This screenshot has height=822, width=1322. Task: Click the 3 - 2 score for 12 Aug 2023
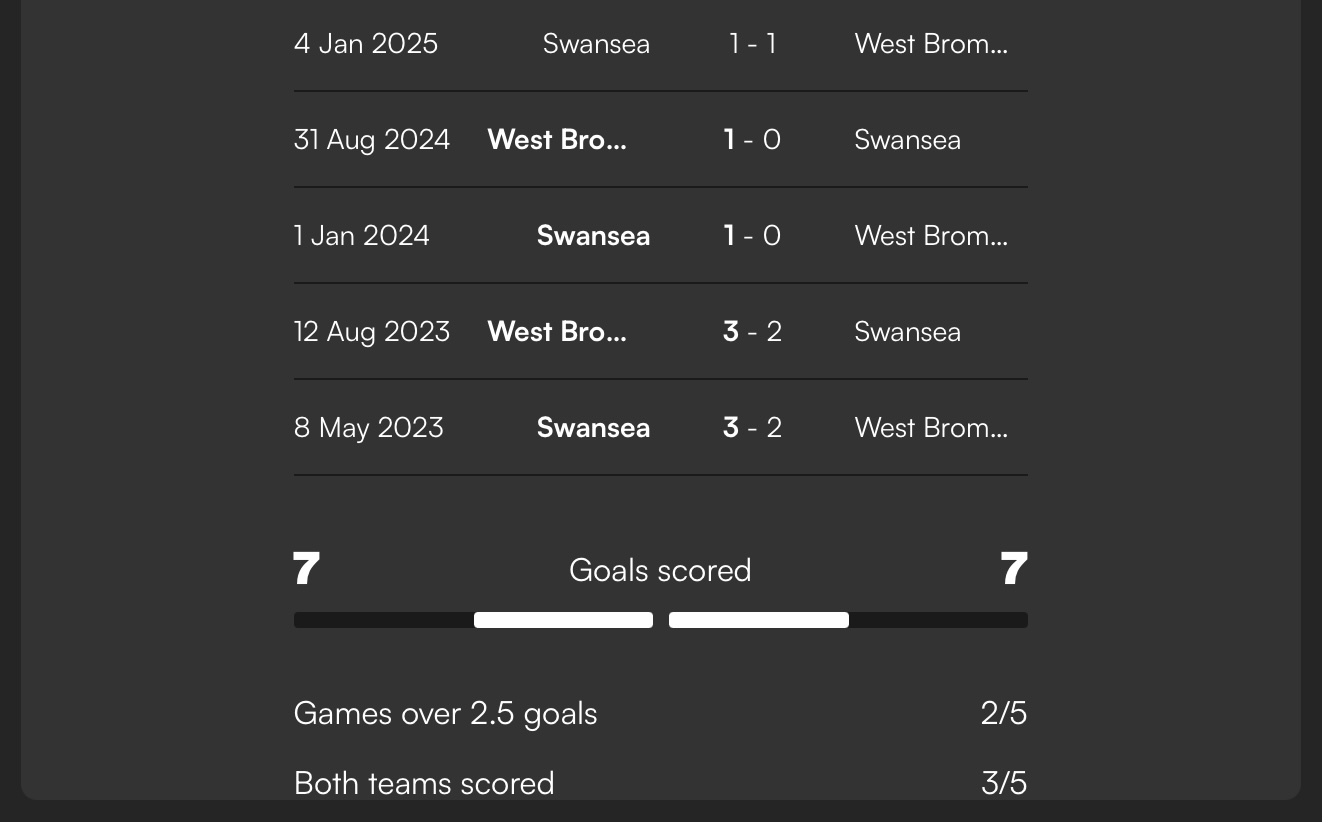(x=752, y=332)
